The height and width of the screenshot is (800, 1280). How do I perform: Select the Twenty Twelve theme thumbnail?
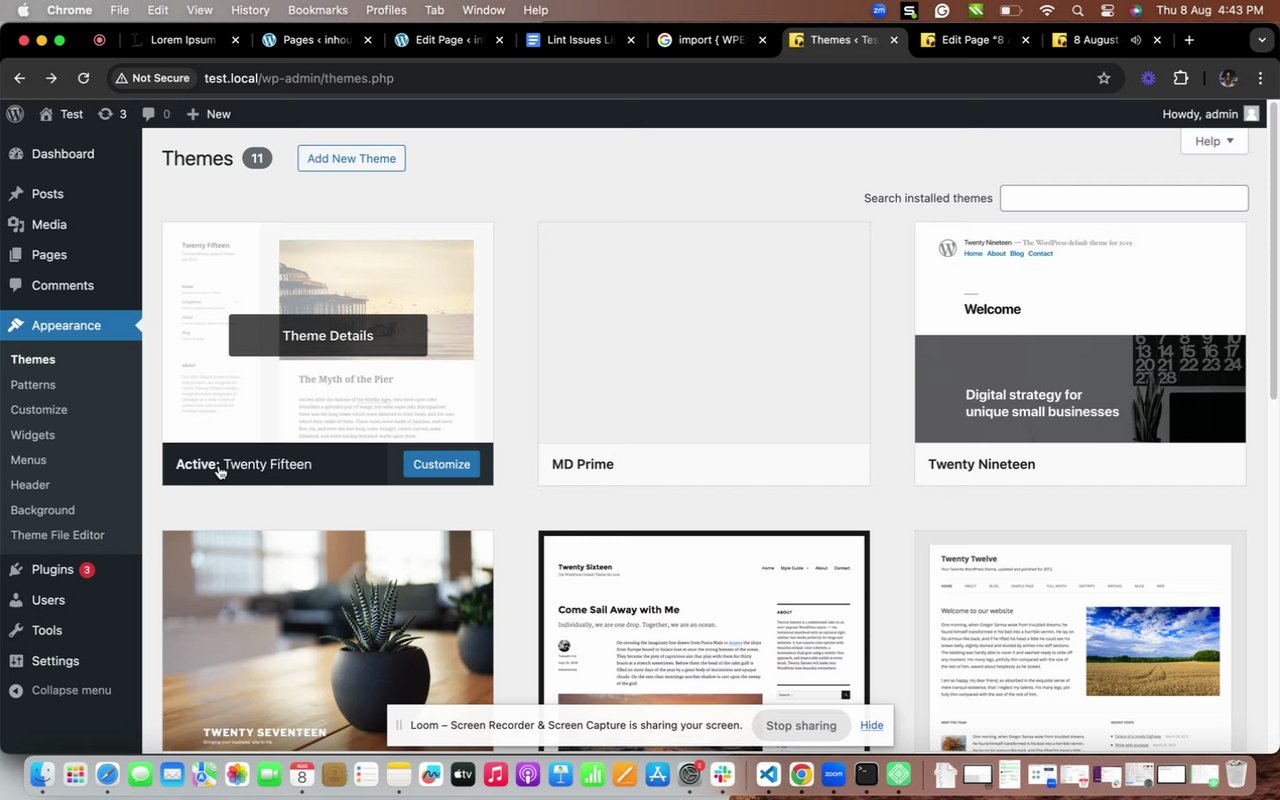pyautogui.click(x=1080, y=641)
